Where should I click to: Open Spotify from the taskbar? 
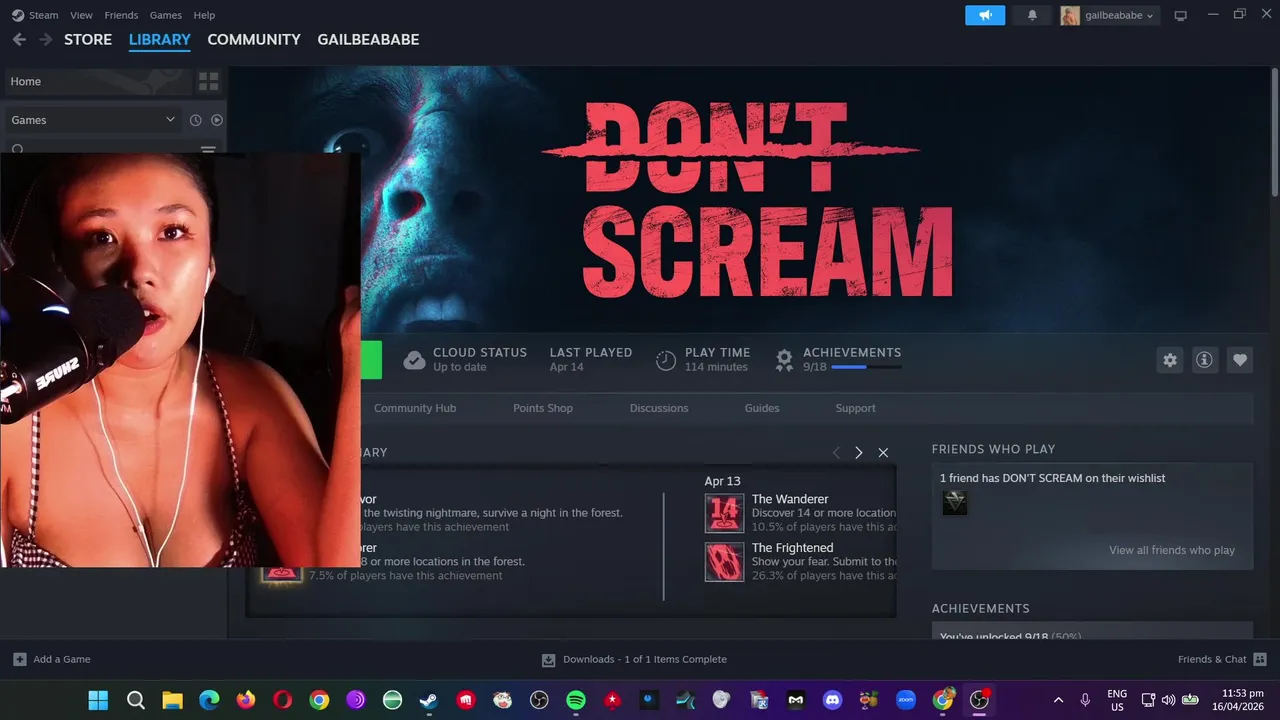tap(576, 700)
